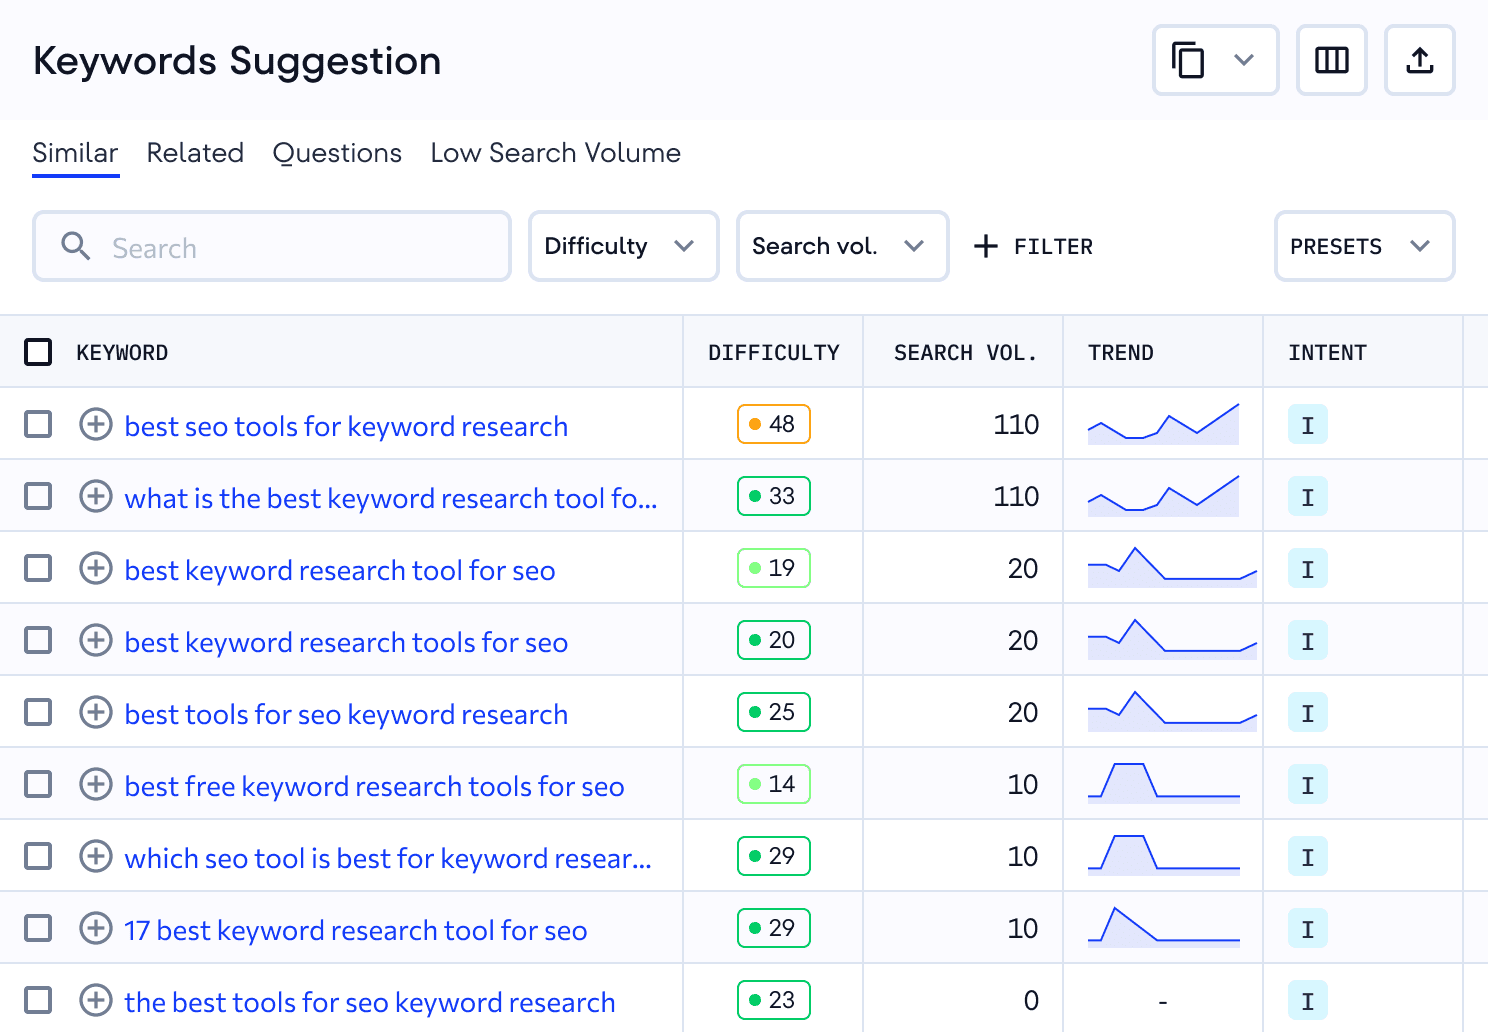The height and width of the screenshot is (1032, 1488).
Task: Click the Intent badge for 'best seo tools for keyword research'
Action: pos(1307,424)
